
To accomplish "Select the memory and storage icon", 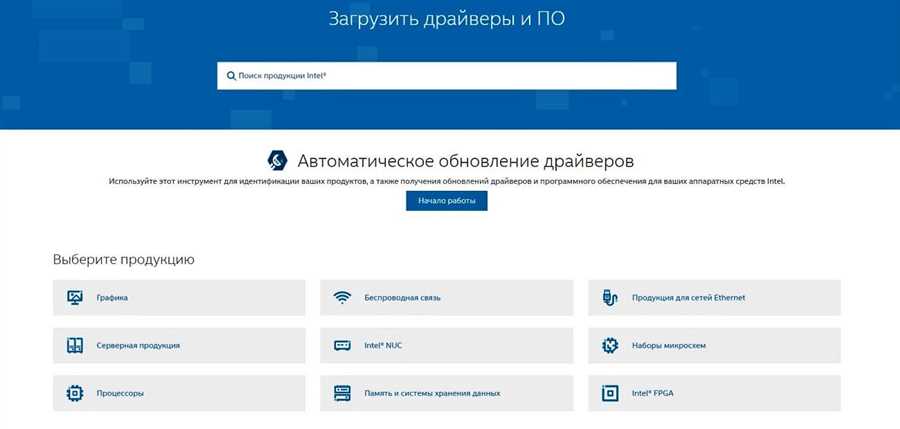I will coord(342,393).
